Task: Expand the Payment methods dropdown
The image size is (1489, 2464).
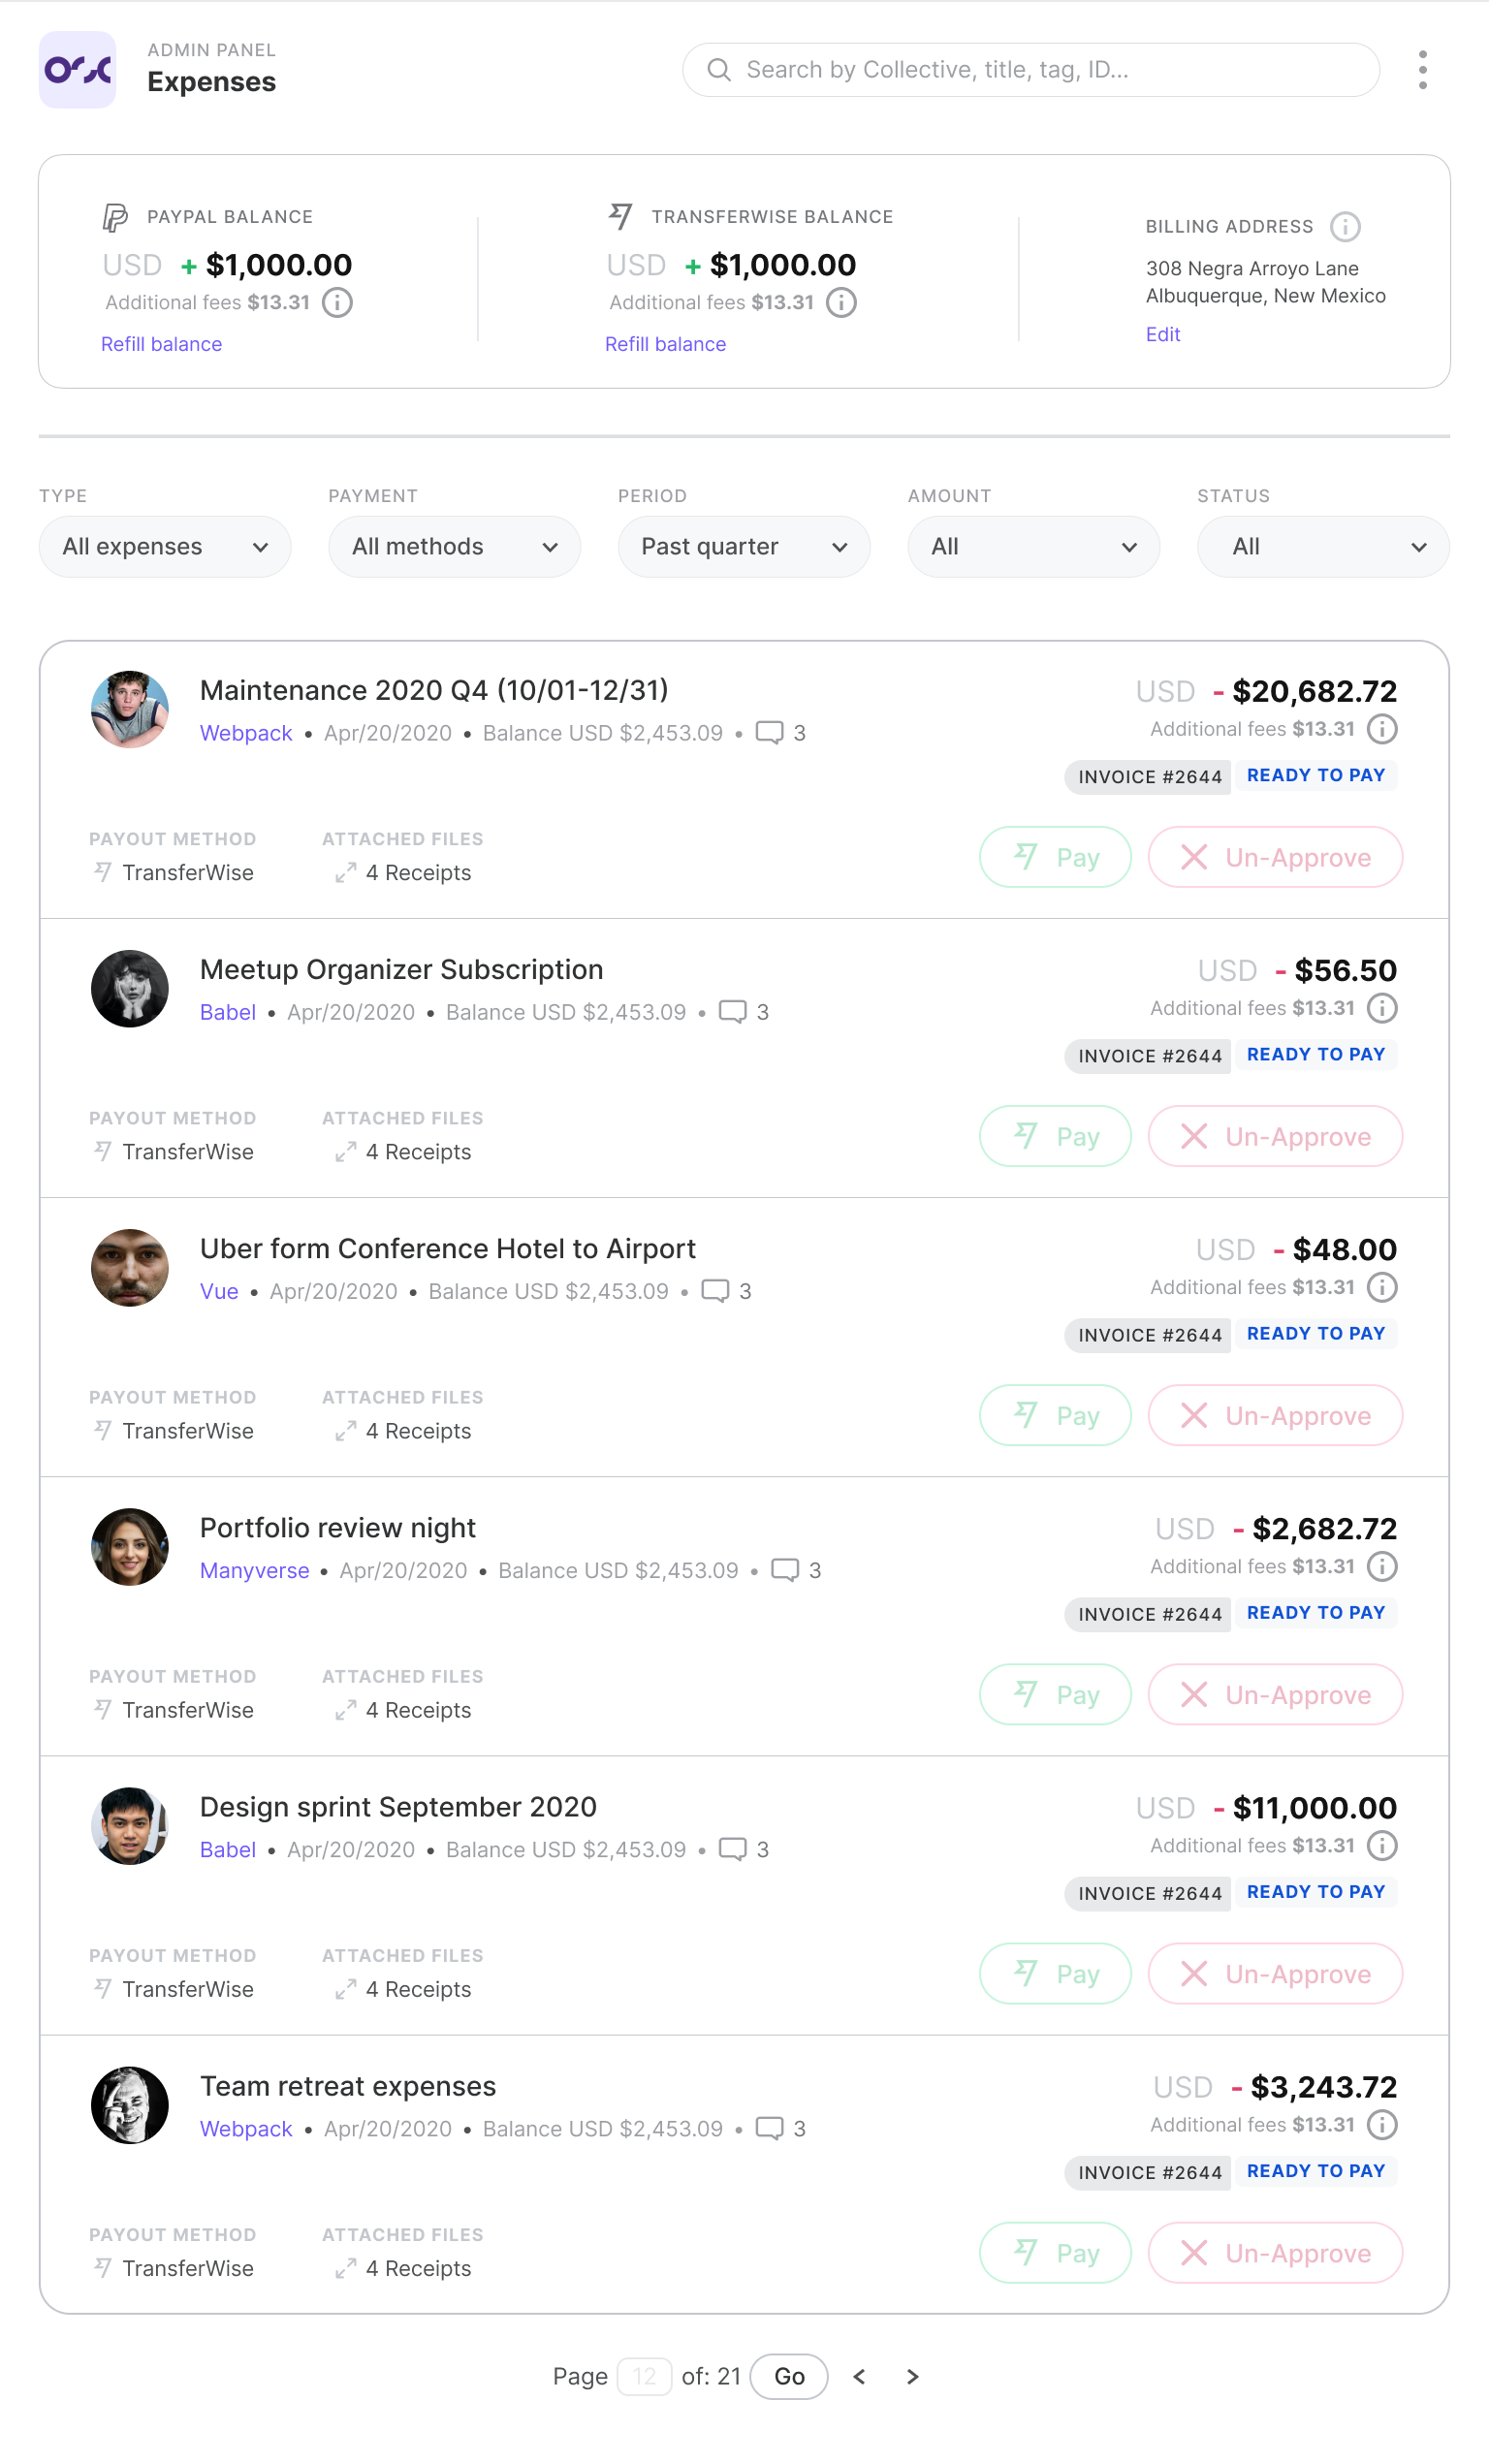Action: point(454,546)
